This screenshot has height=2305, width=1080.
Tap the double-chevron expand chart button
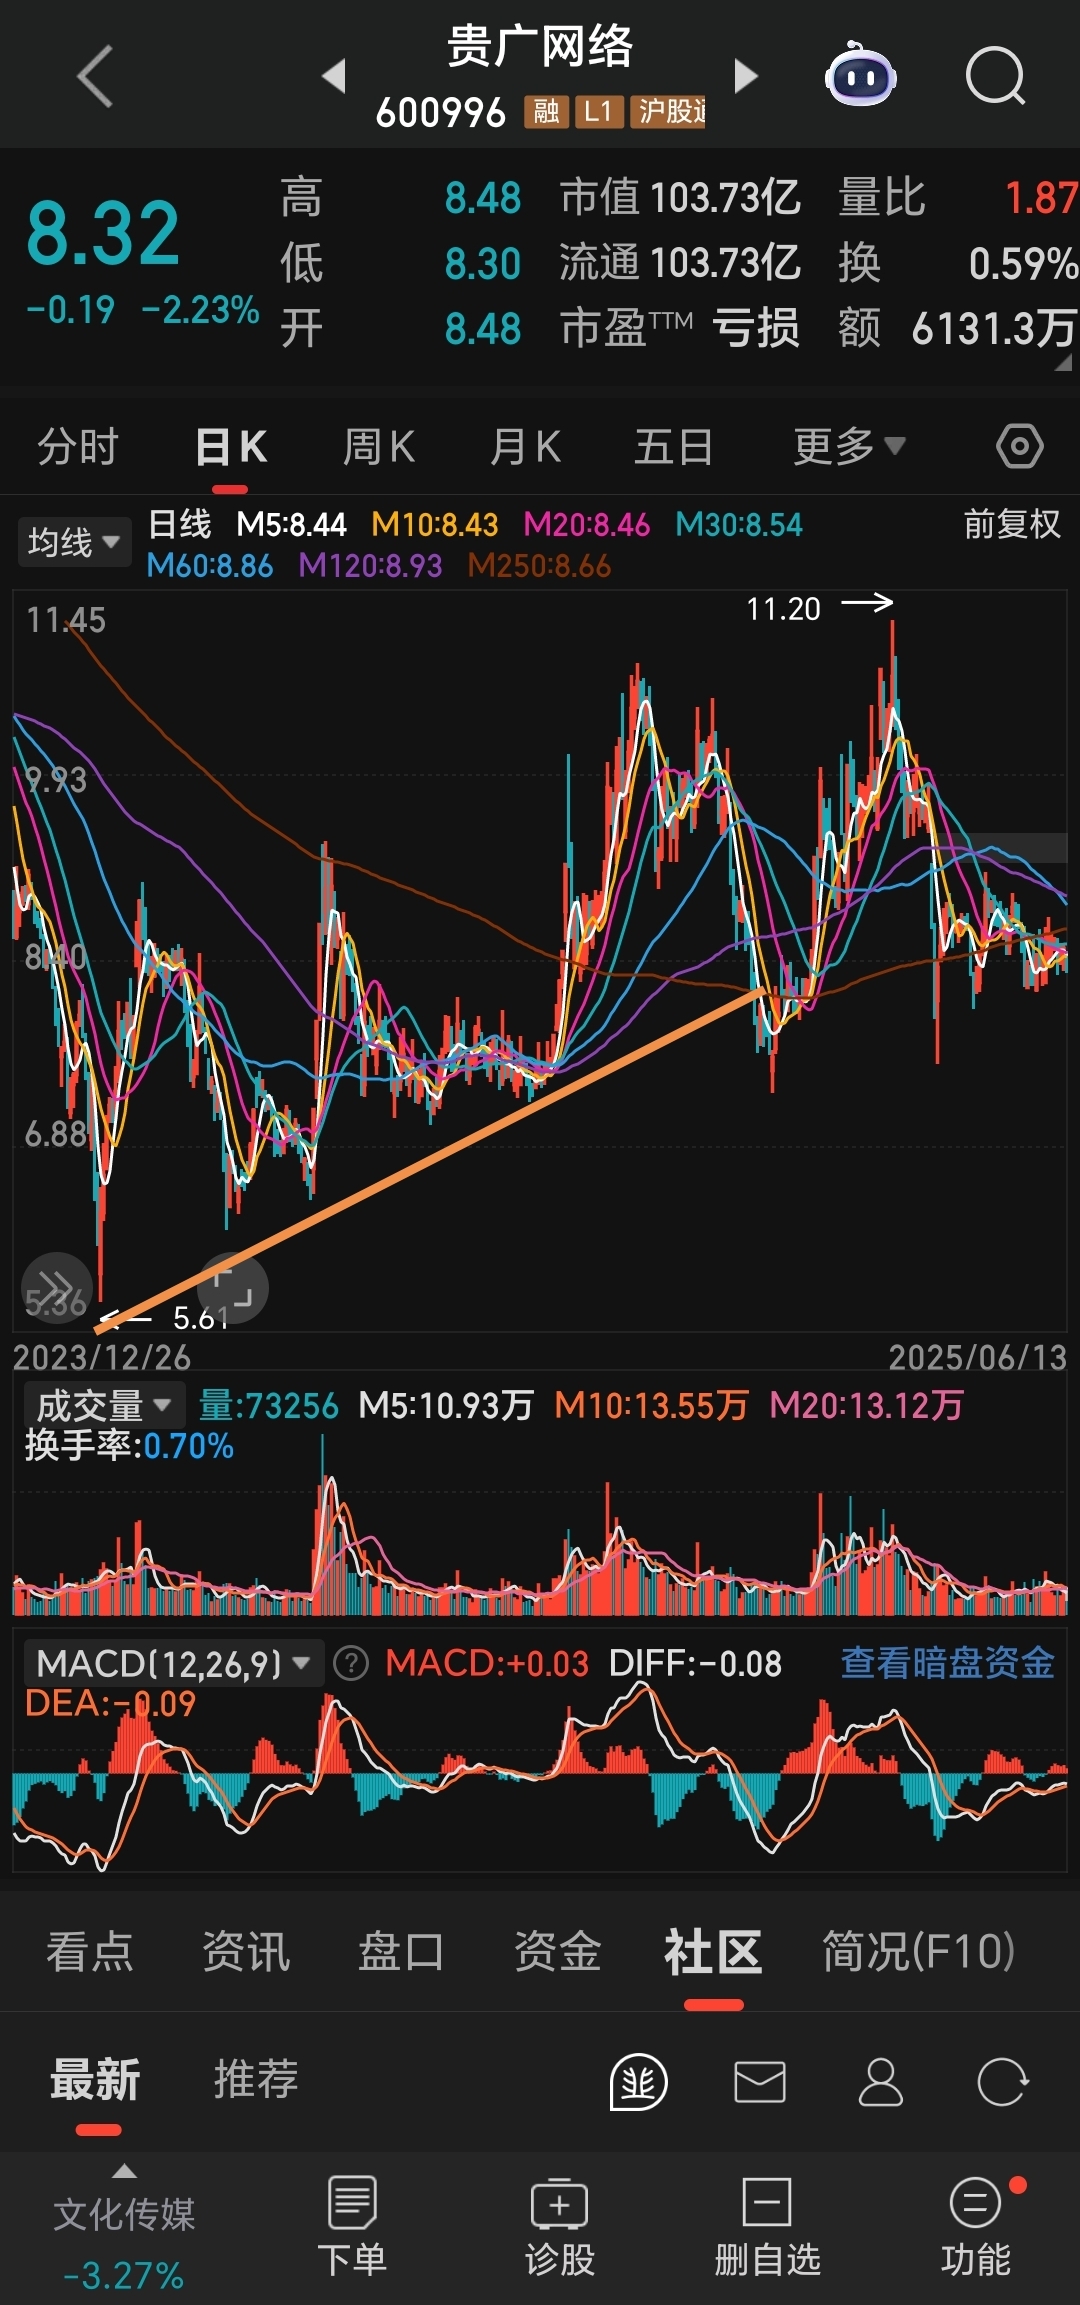click(x=56, y=1288)
